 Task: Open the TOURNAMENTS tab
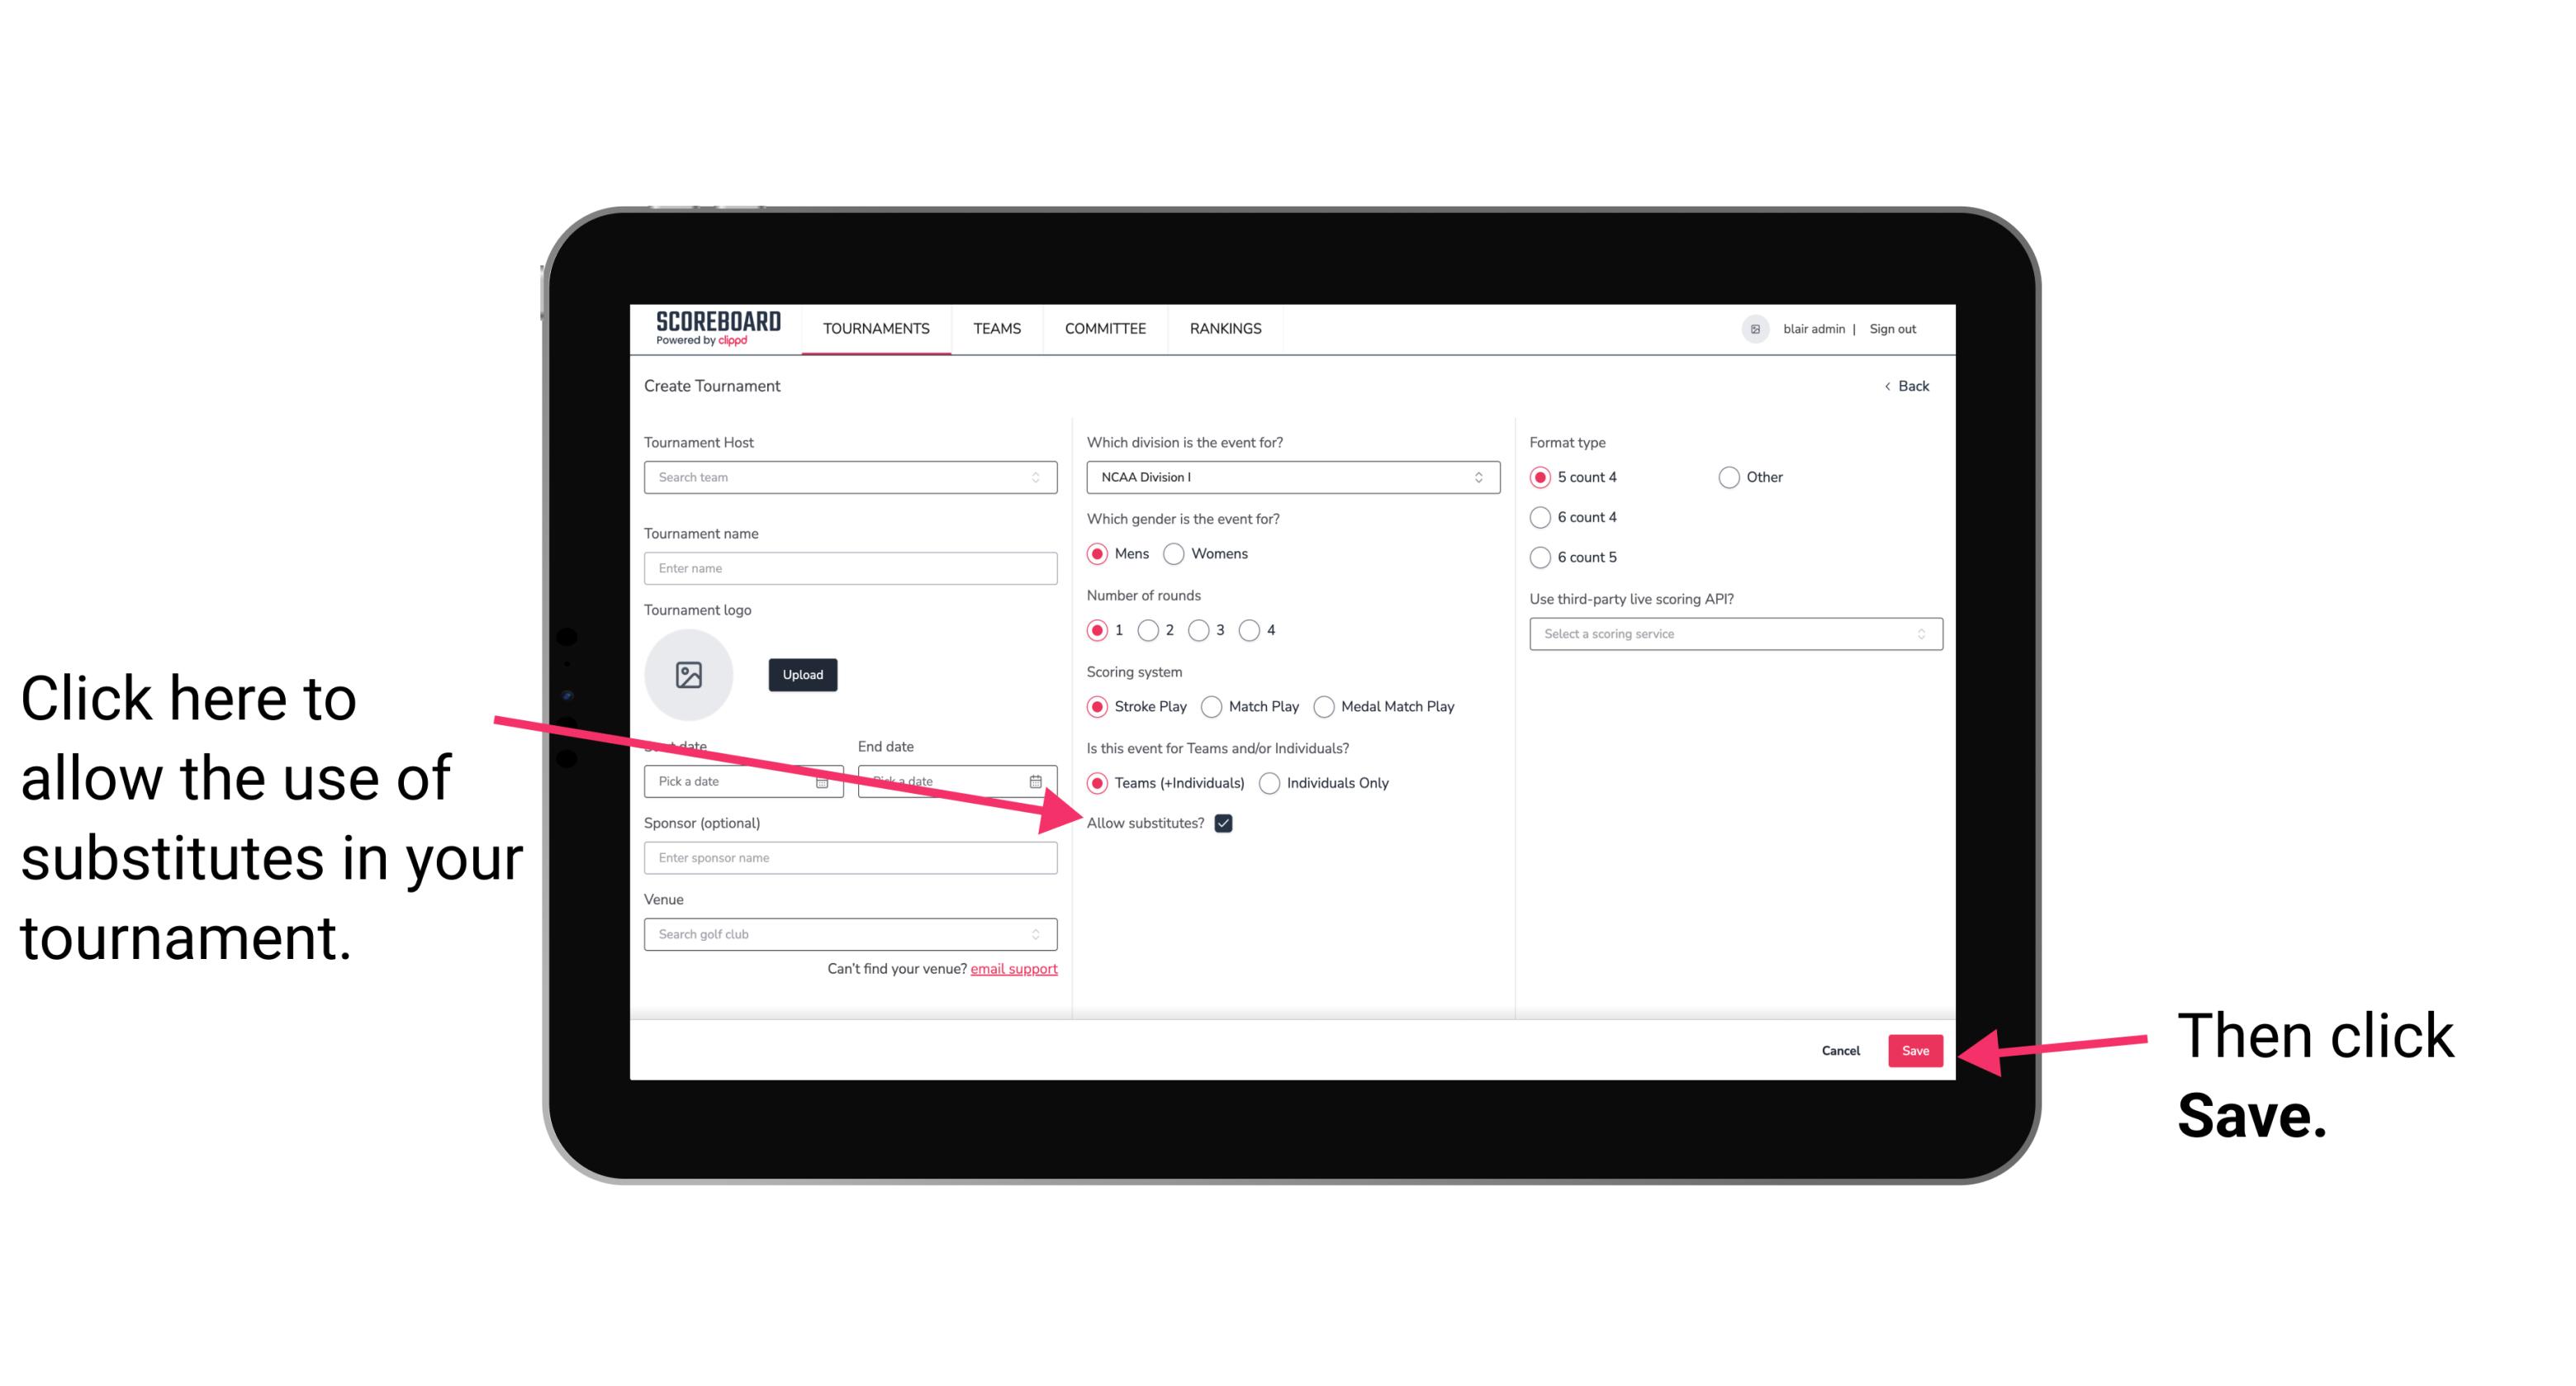(x=877, y=330)
